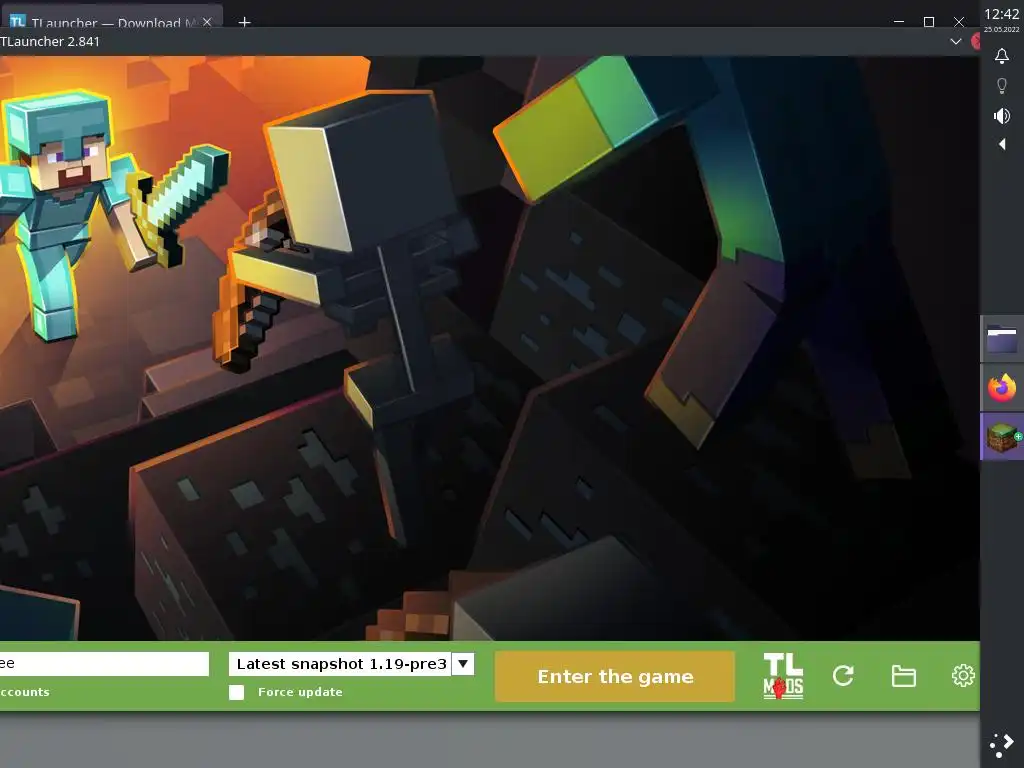Open notifications bell in the side panel

1002,56
